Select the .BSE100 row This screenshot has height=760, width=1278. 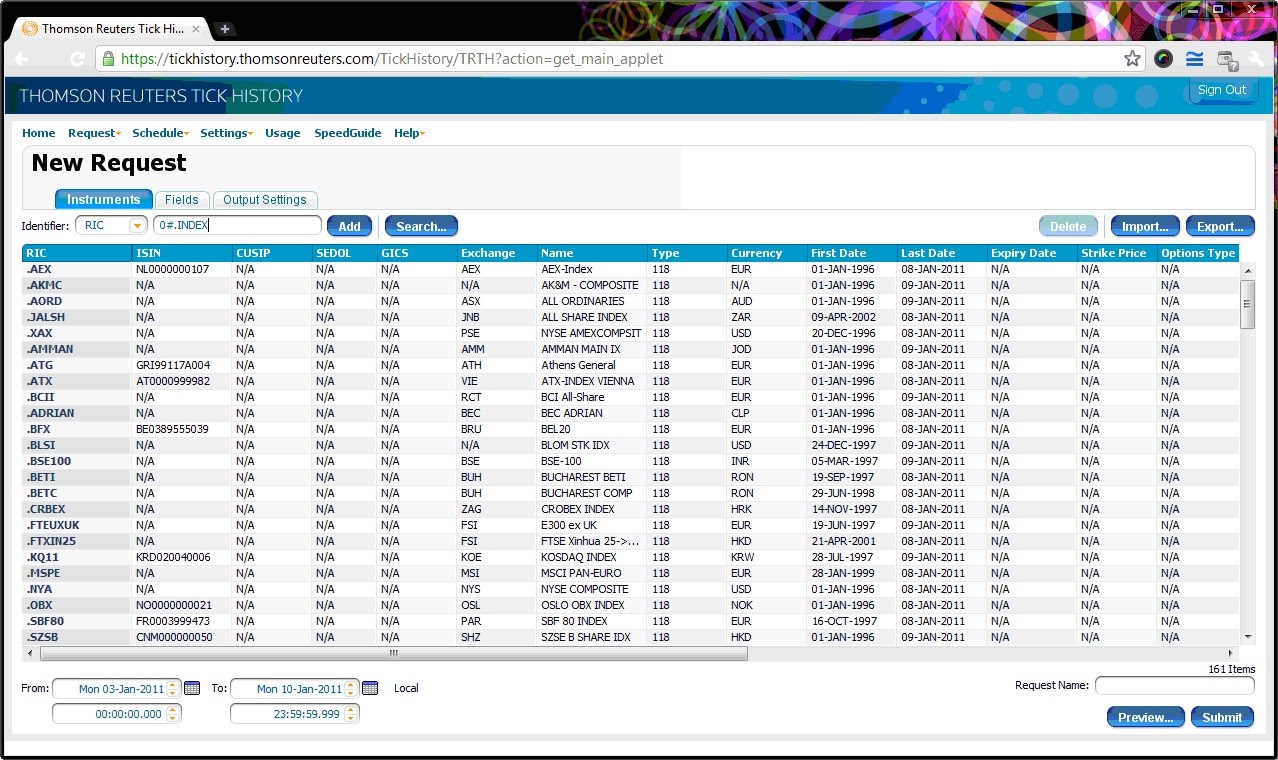[x=631, y=461]
